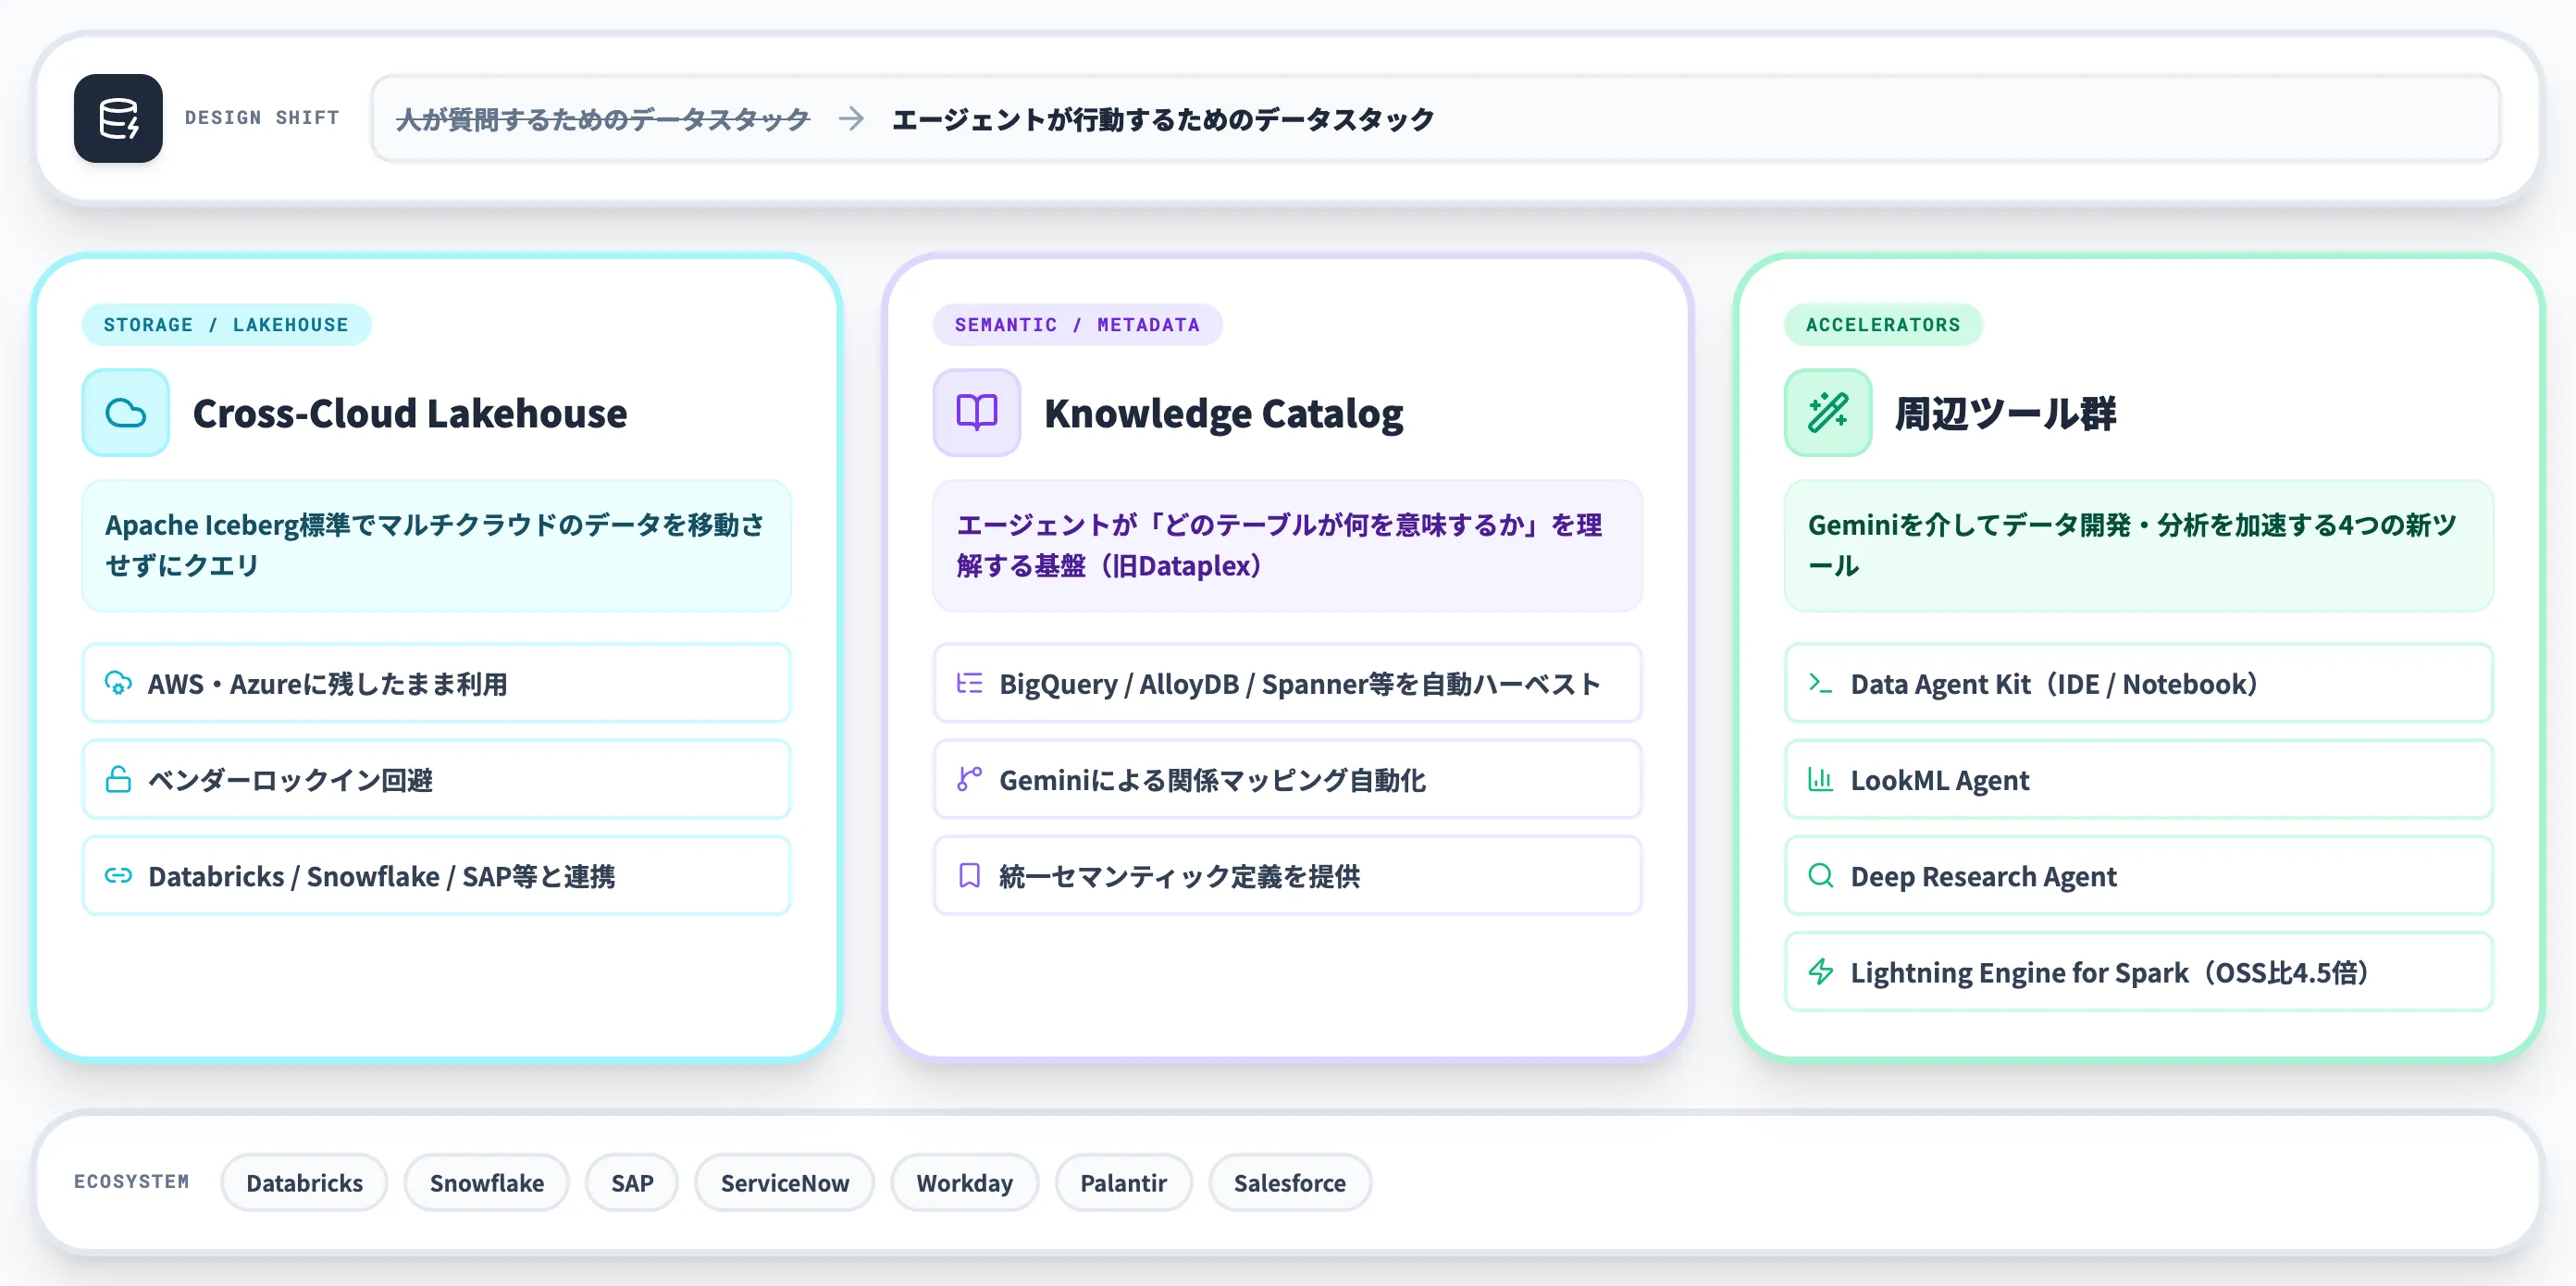Click the Knowledge Catalog description box about 旧Dataplex
Image resolution: width=2576 pixels, height=1286 pixels.
pyautogui.click(x=1286, y=546)
